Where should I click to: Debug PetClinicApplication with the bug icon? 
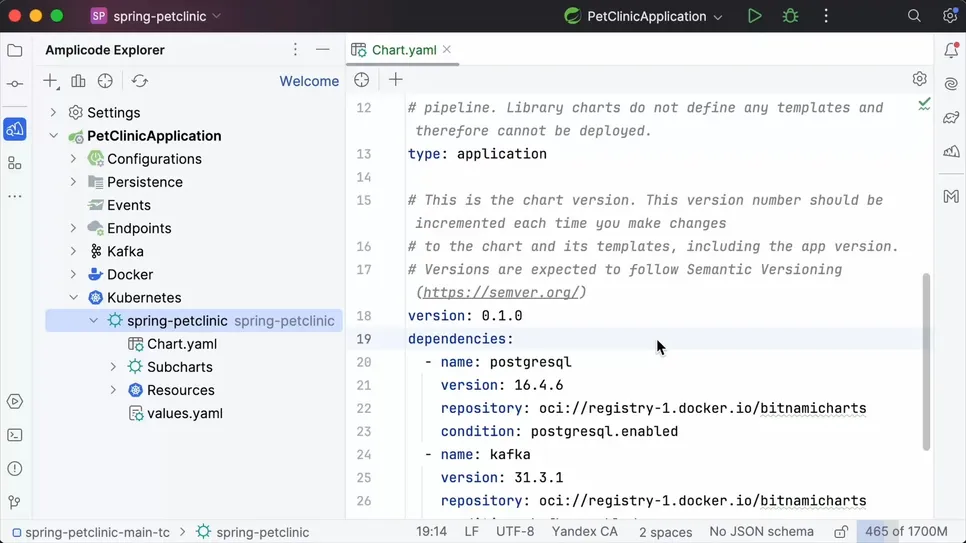[790, 16]
